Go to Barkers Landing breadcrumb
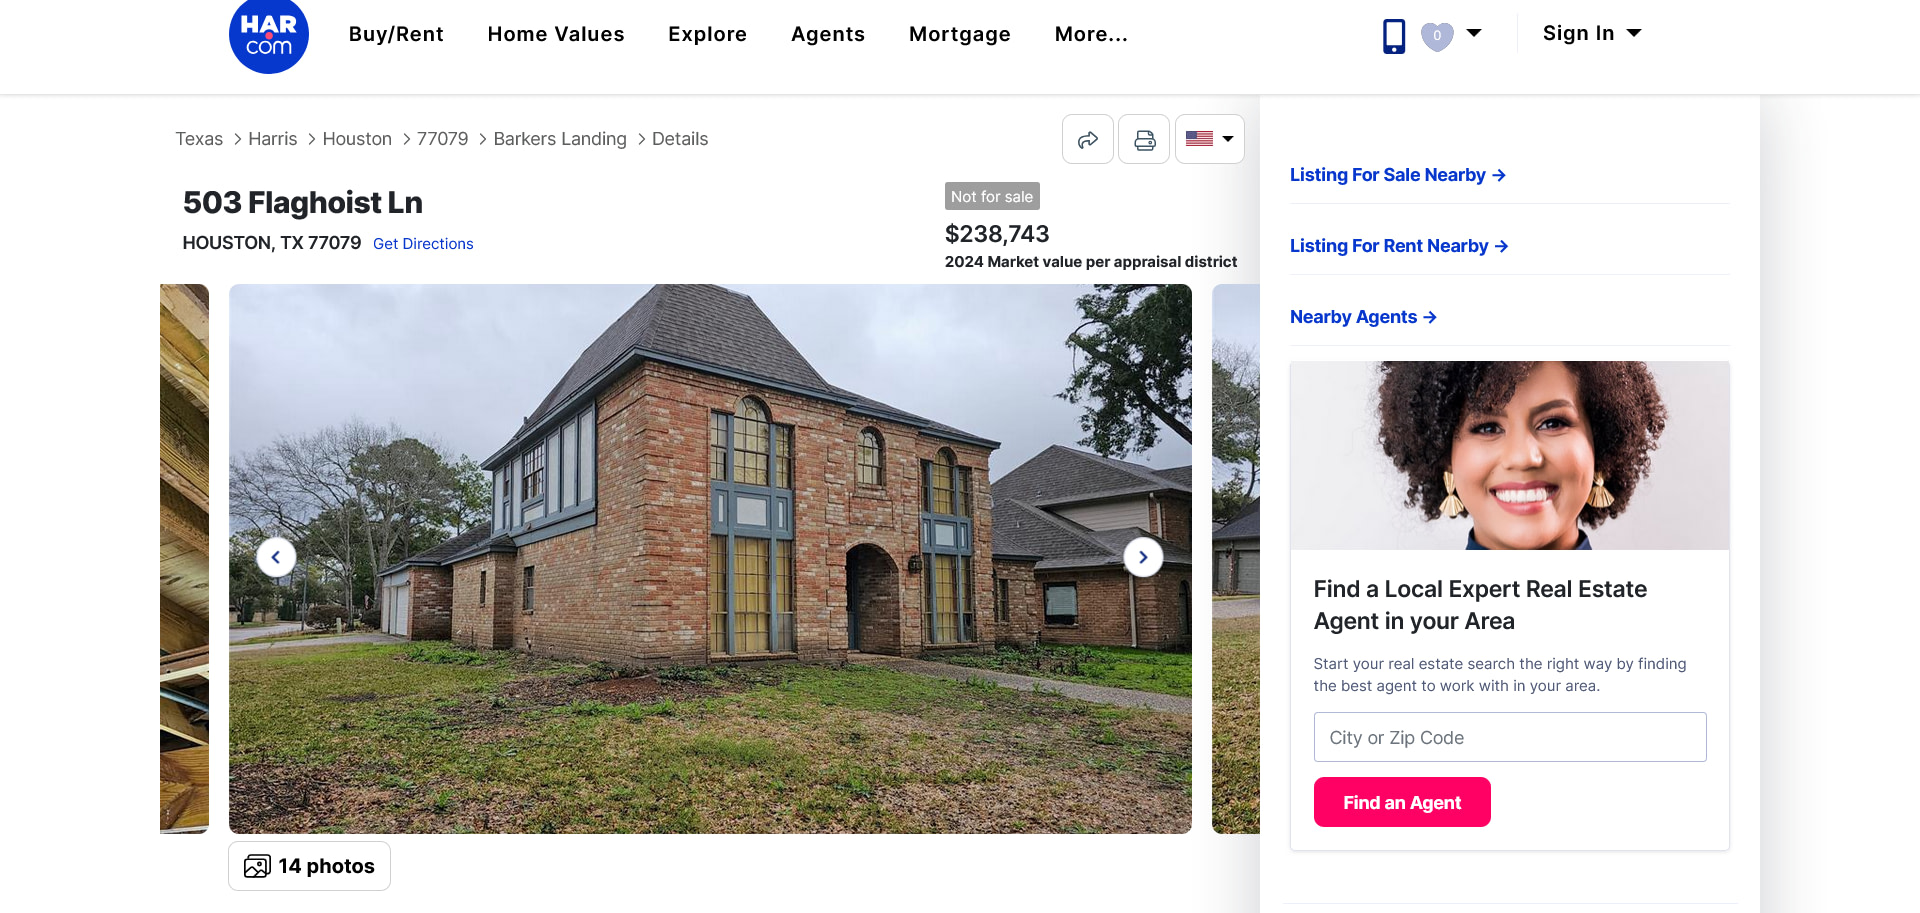 [560, 139]
